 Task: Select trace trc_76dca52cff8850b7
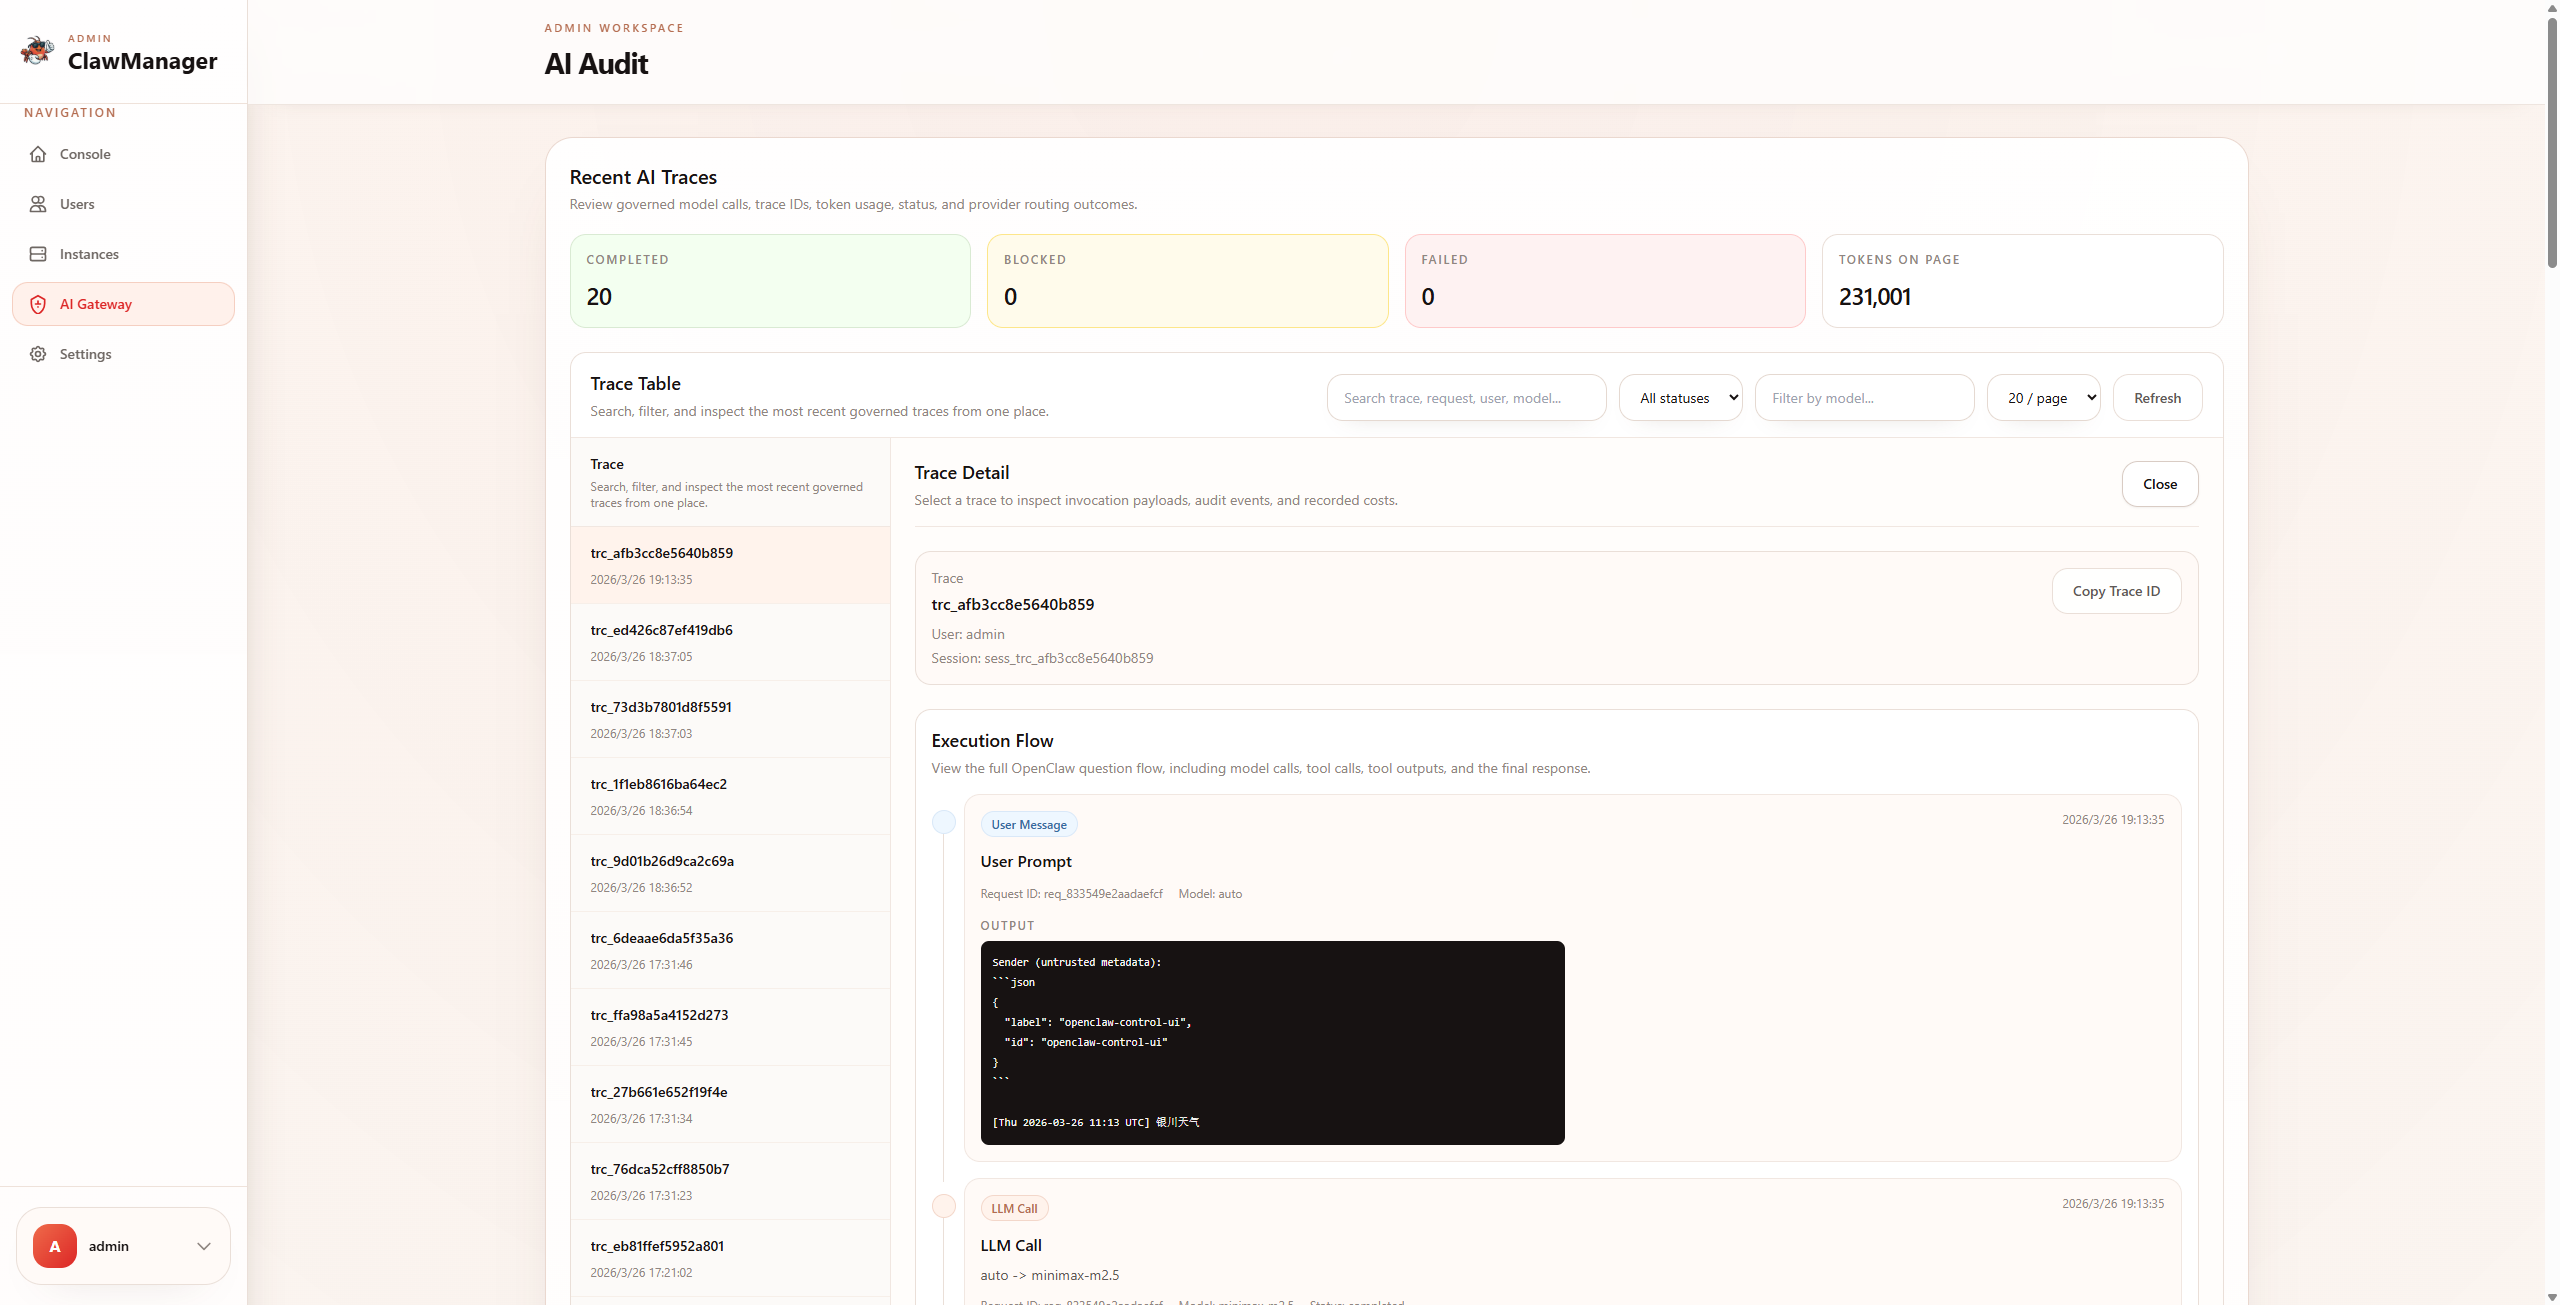pyautogui.click(x=730, y=1181)
